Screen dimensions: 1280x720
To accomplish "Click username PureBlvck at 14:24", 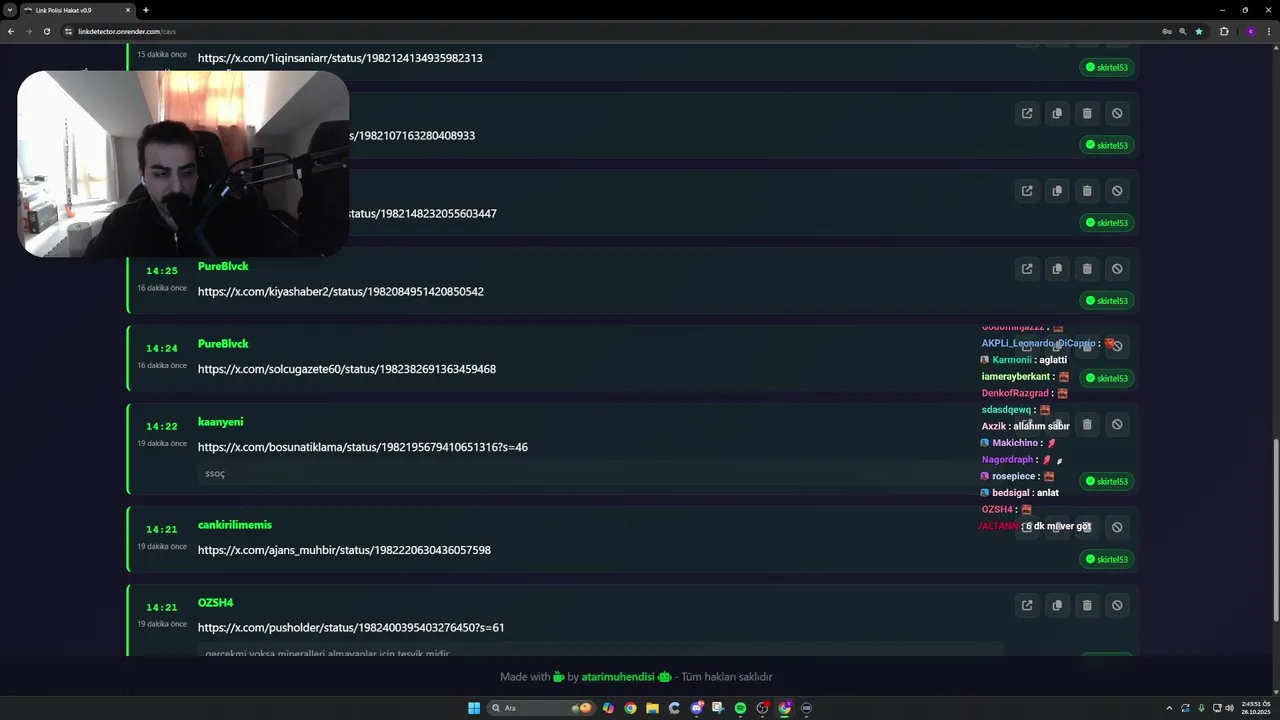I will [223, 344].
